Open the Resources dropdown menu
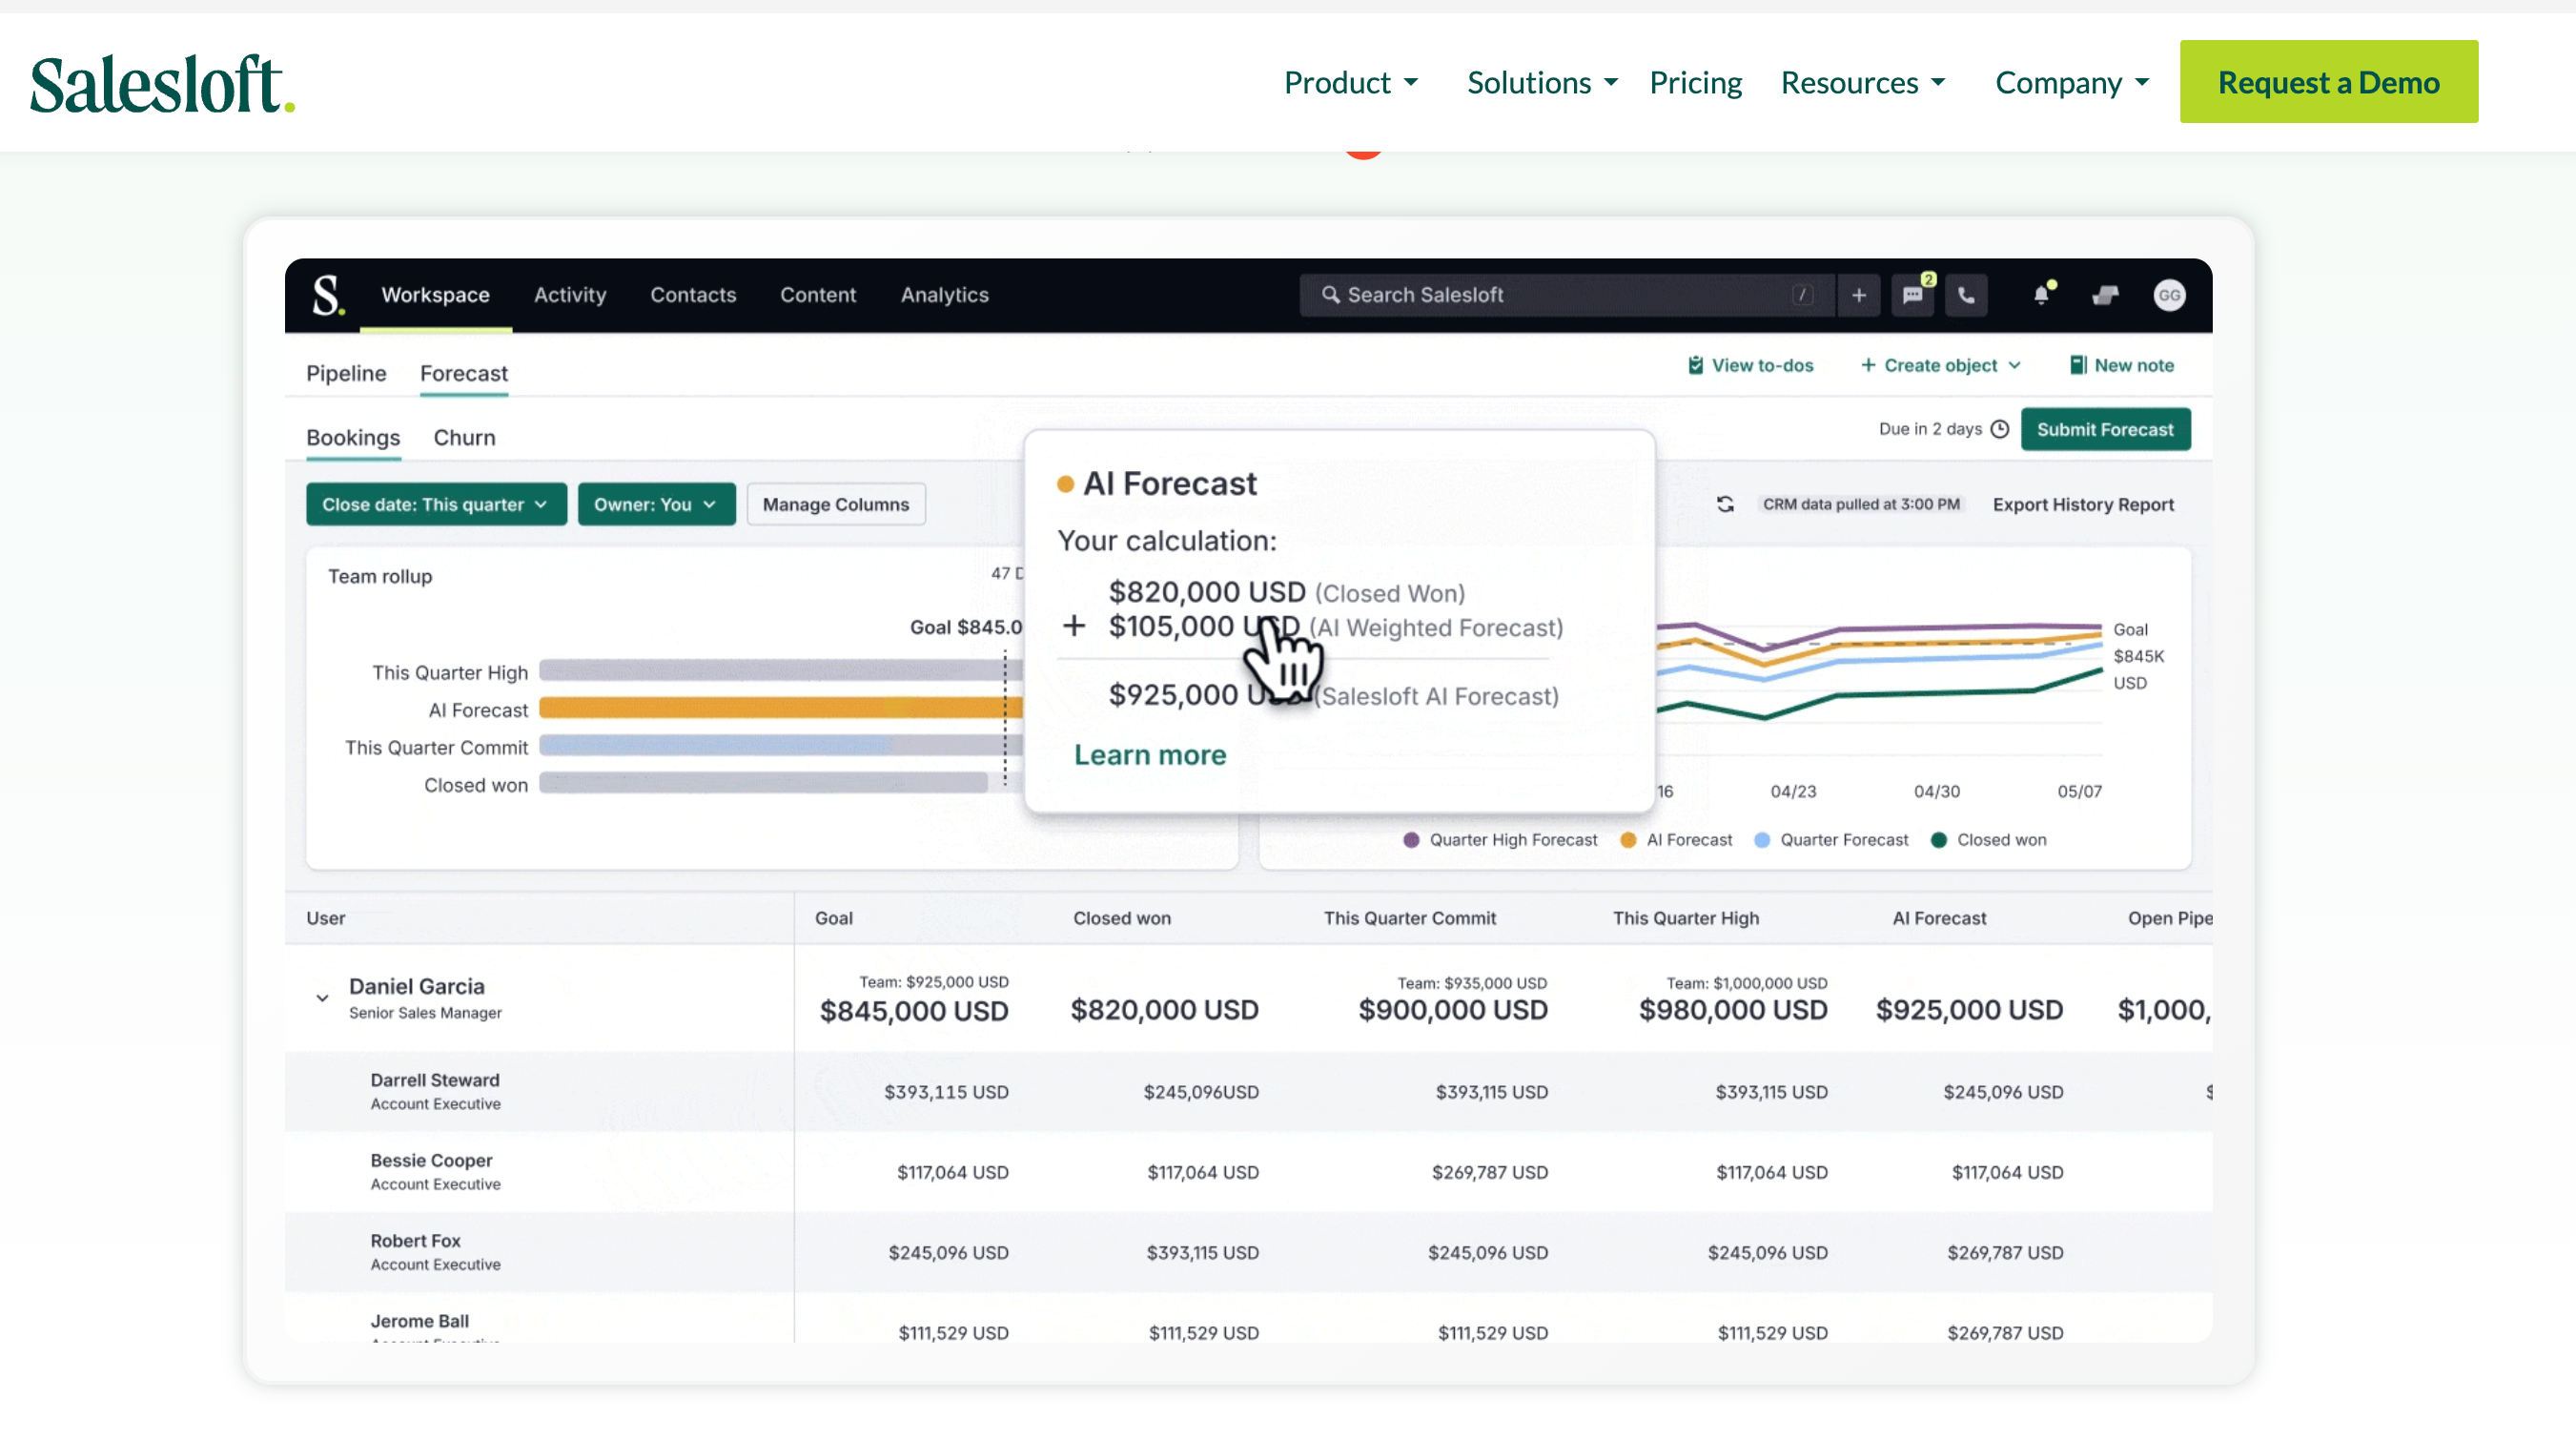The width and height of the screenshot is (2576, 1440). 1863,82
